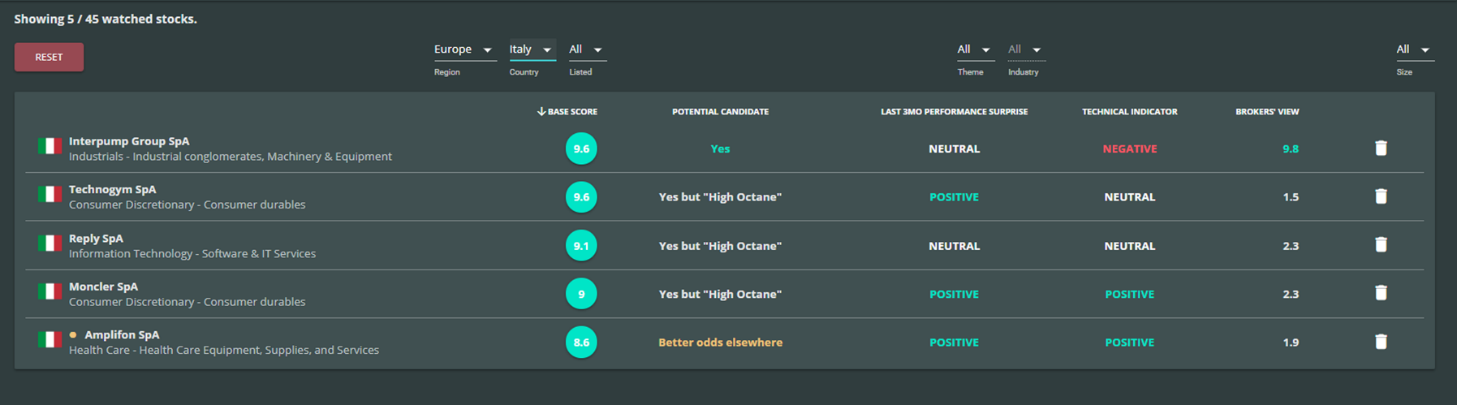1457x405 pixels.
Task: Click Technogym's brokers' view value 1.5
Action: click(1290, 197)
